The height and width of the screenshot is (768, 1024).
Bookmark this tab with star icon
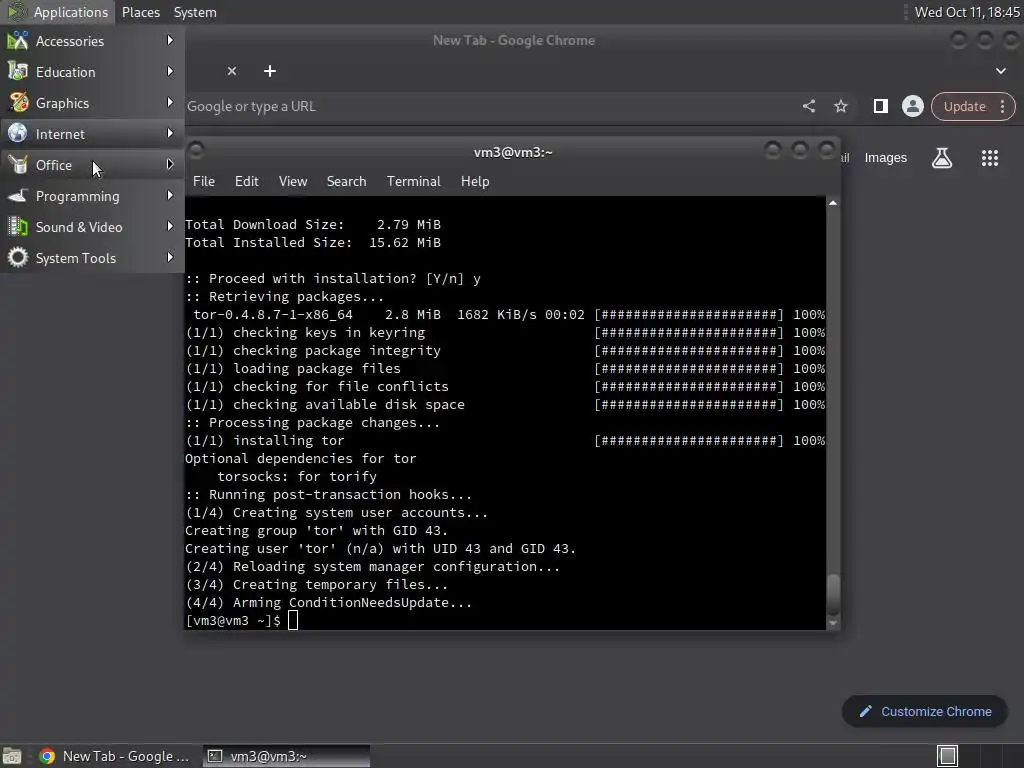pyautogui.click(x=840, y=106)
